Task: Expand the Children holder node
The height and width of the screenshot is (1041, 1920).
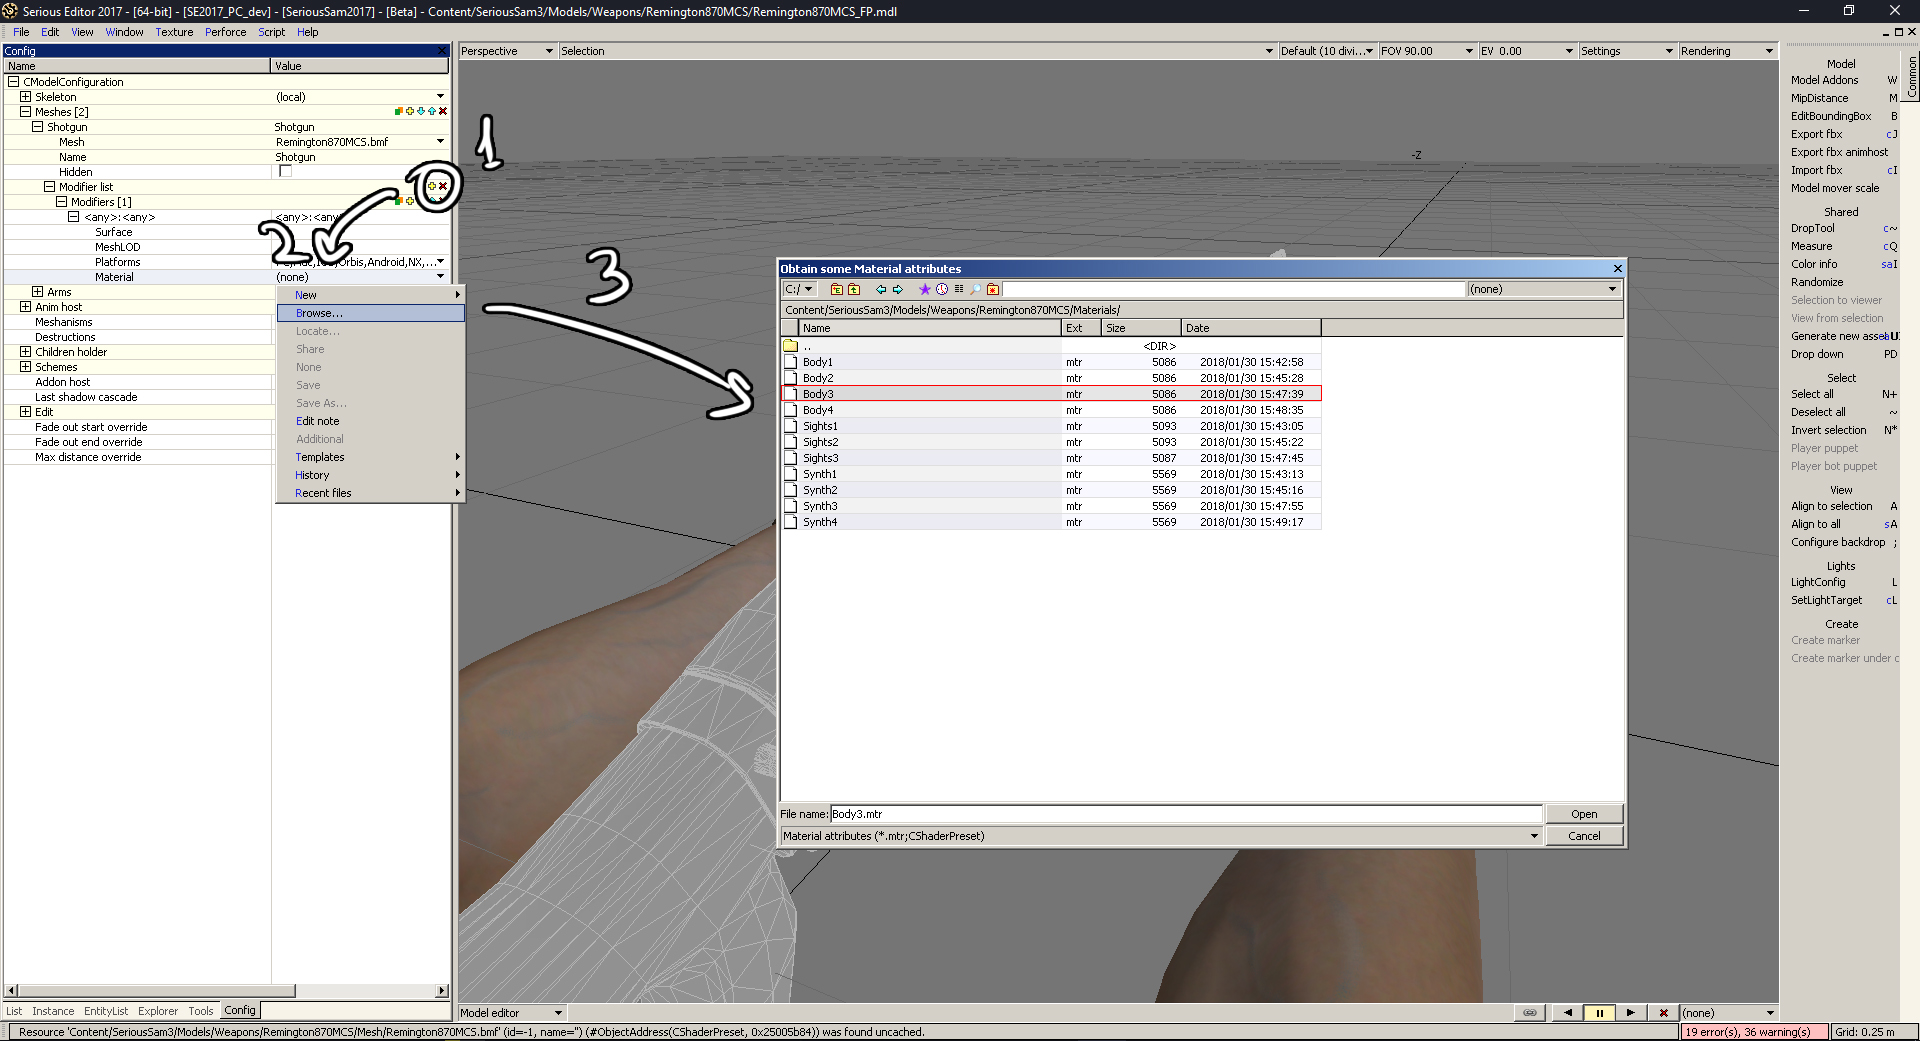Action: [26, 352]
